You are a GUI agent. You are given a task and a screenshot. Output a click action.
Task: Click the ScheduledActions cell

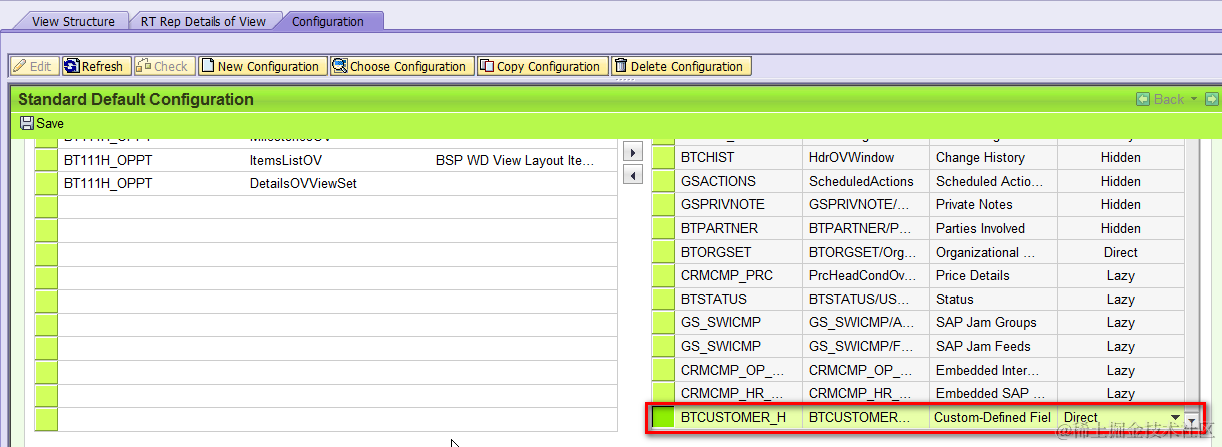866,181
